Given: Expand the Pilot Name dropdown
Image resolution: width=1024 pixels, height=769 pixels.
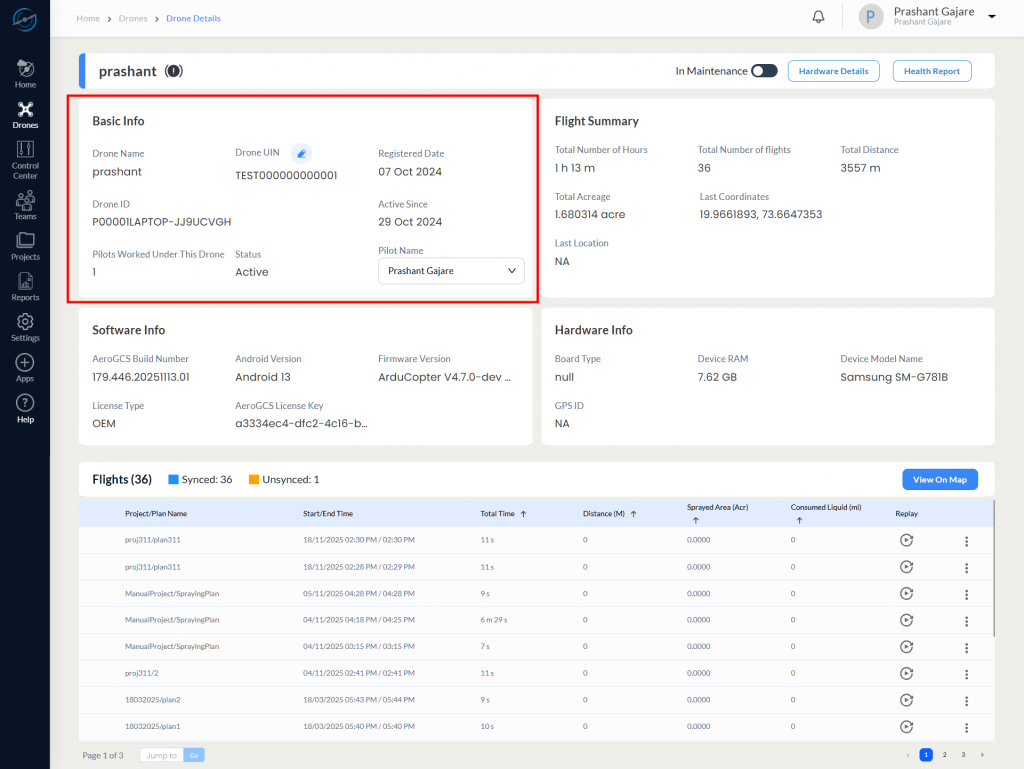Looking at the screenshot, I should pyautogui.click(x=451, y=270).
